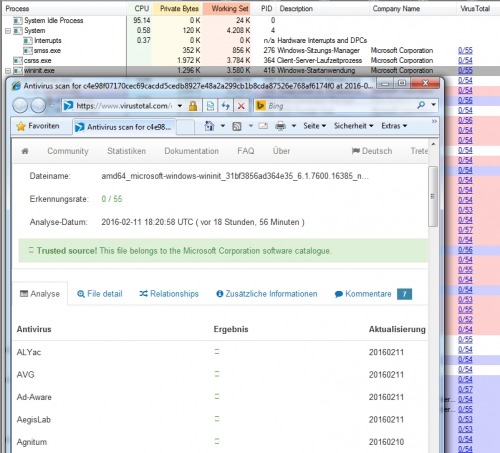Open the address bar history dropdown
Viewport: 500px width, 453px height.
(x=180, y=106)
